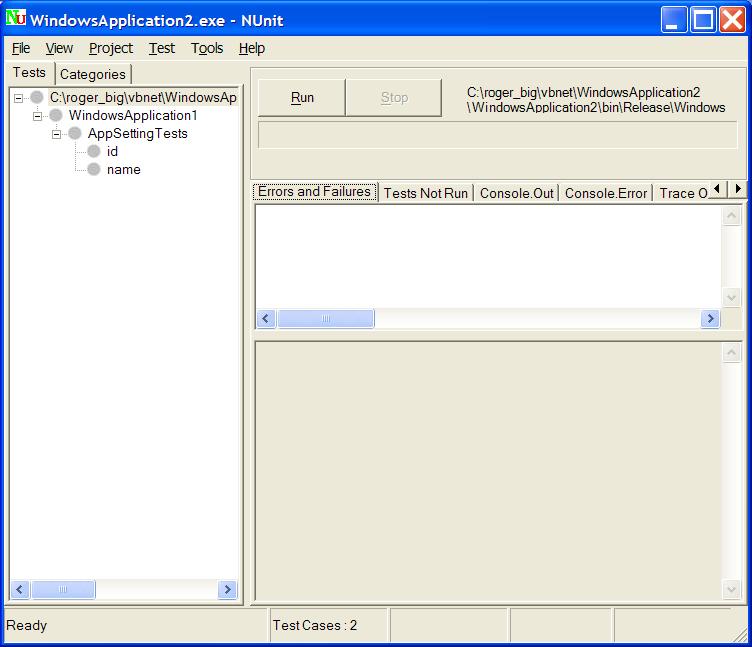Click the assembly path label beside Stop
This screenshot has height=647, width=752.
pyautogui.click(x=596, y=100)
